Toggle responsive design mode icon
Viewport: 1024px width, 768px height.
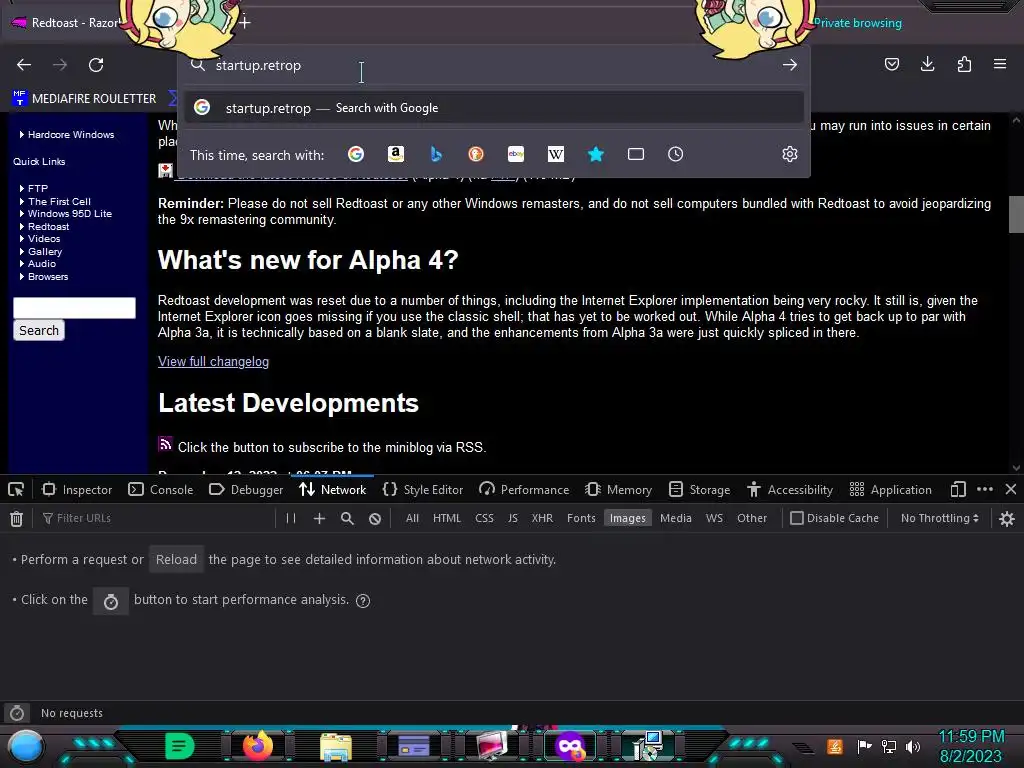(958, 490)
